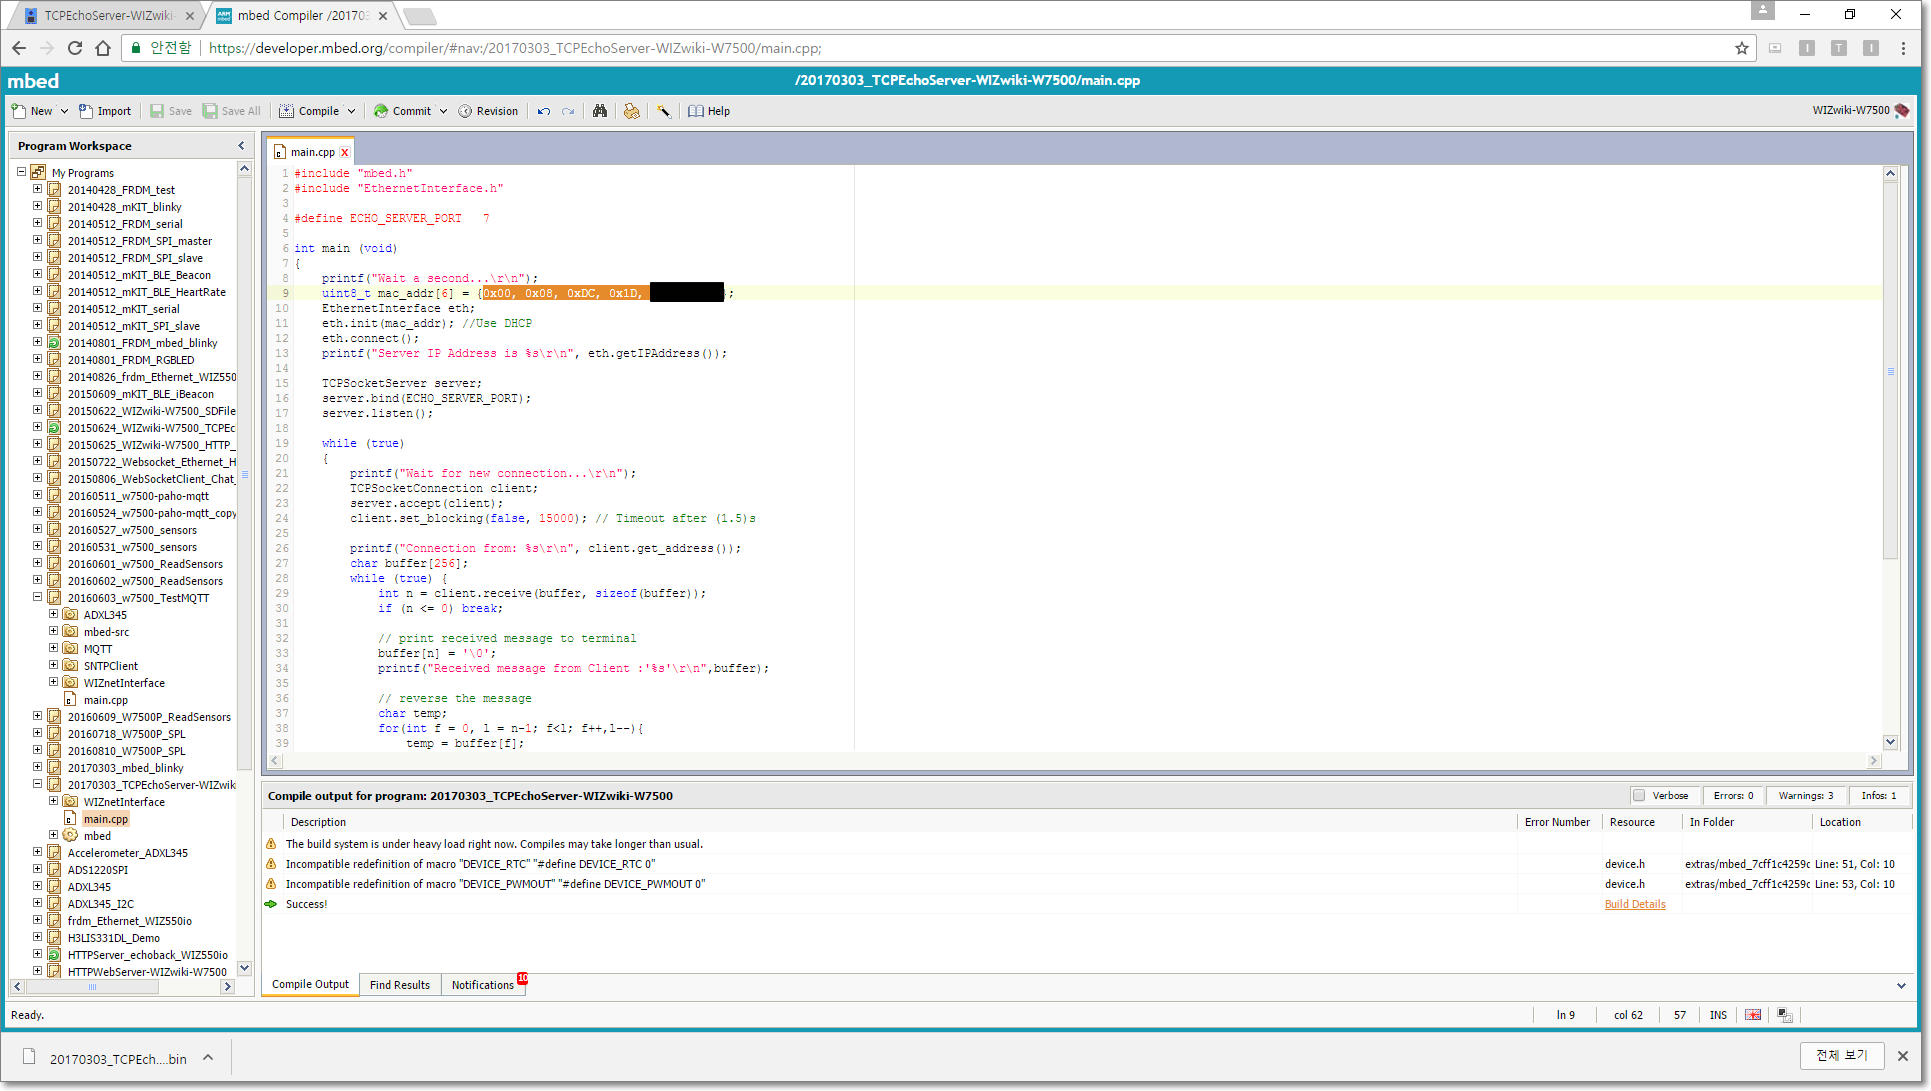The height and width of the screenshot is (1091, 1931).
Task: Switch to the Compile Output tab
Action: click(310, 985)
